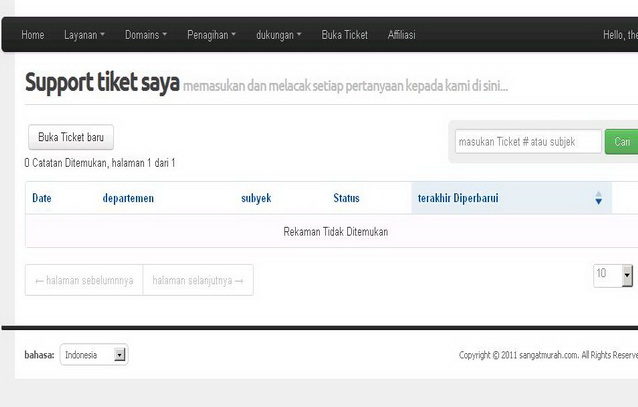The height and width of the screenshot is (407, 638).
Task: Open the Layanan dropdown menu
Action: tap(84, 35)
